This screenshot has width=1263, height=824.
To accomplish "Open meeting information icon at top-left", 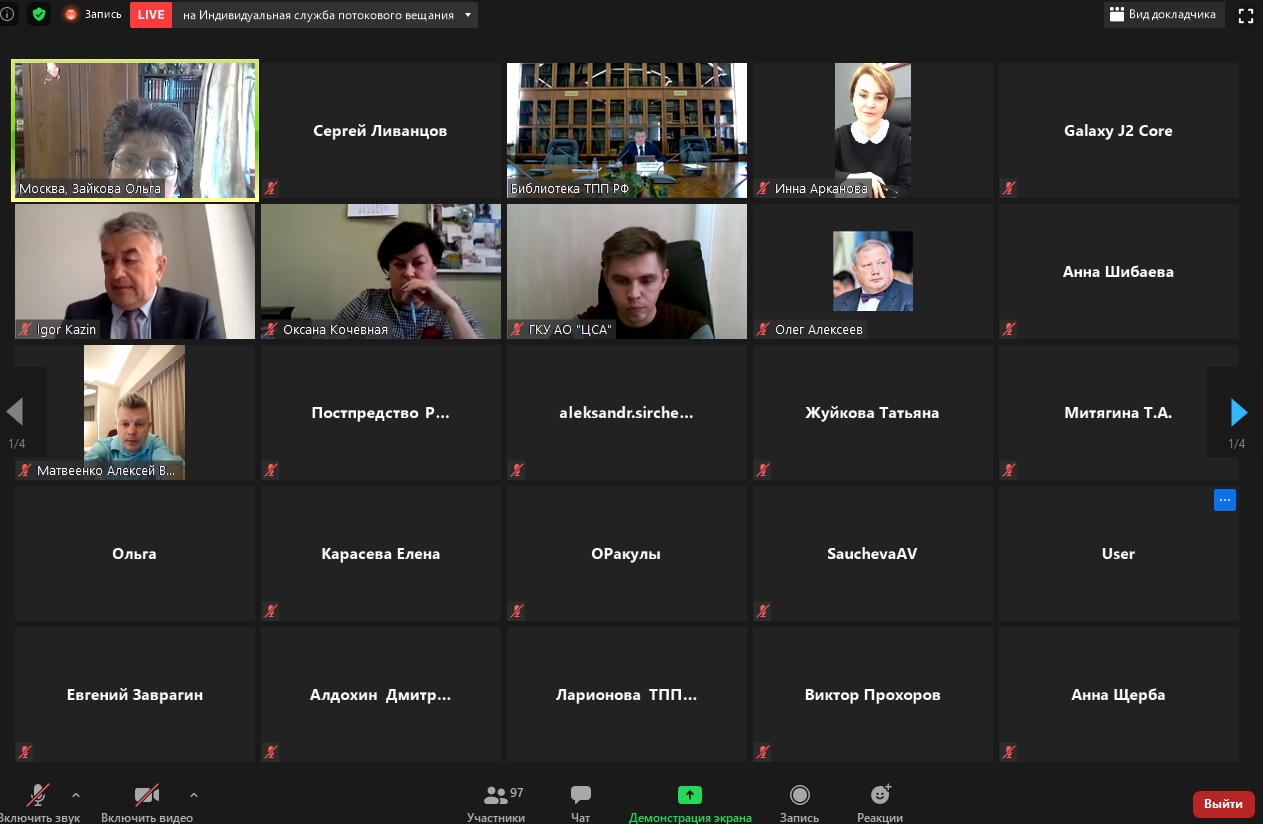I will (8, 15).
